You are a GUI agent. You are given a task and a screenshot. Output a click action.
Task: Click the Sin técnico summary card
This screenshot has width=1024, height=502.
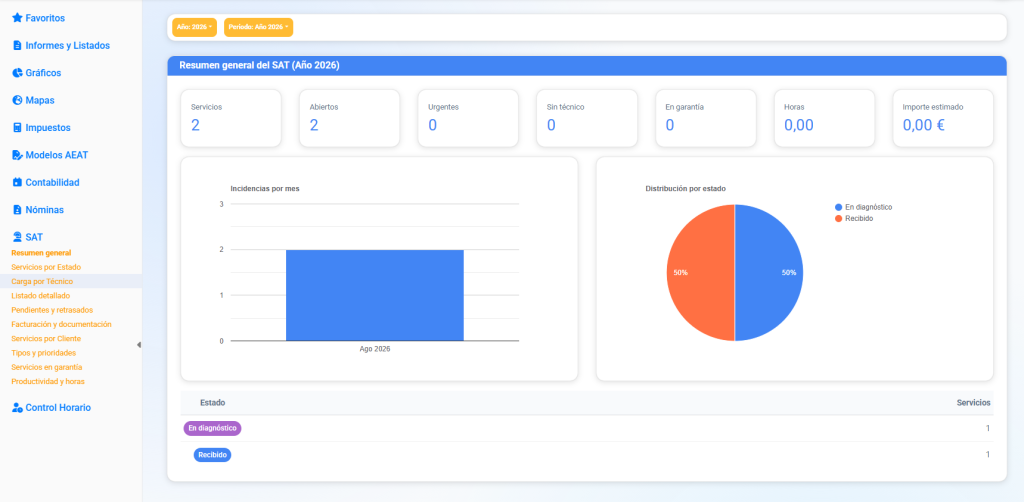(587, 118)
